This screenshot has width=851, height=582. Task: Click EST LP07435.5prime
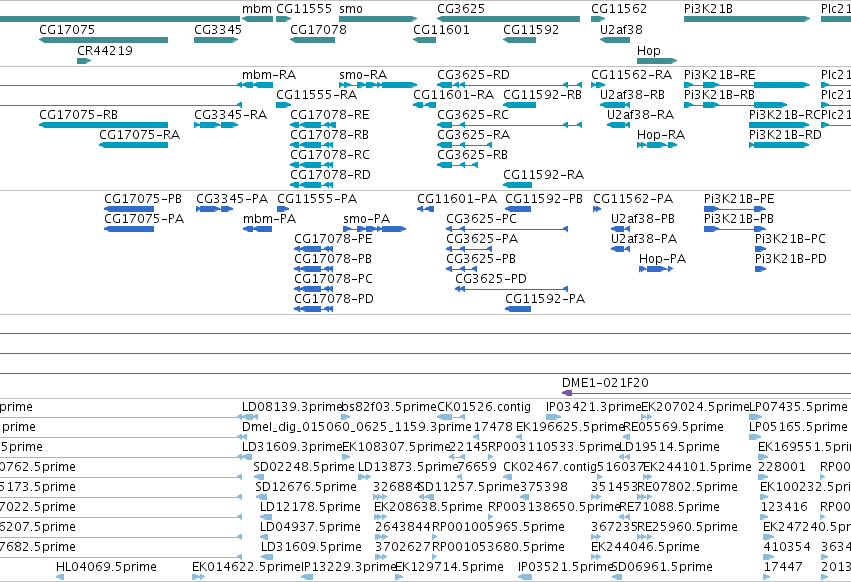tap(798, 407)
